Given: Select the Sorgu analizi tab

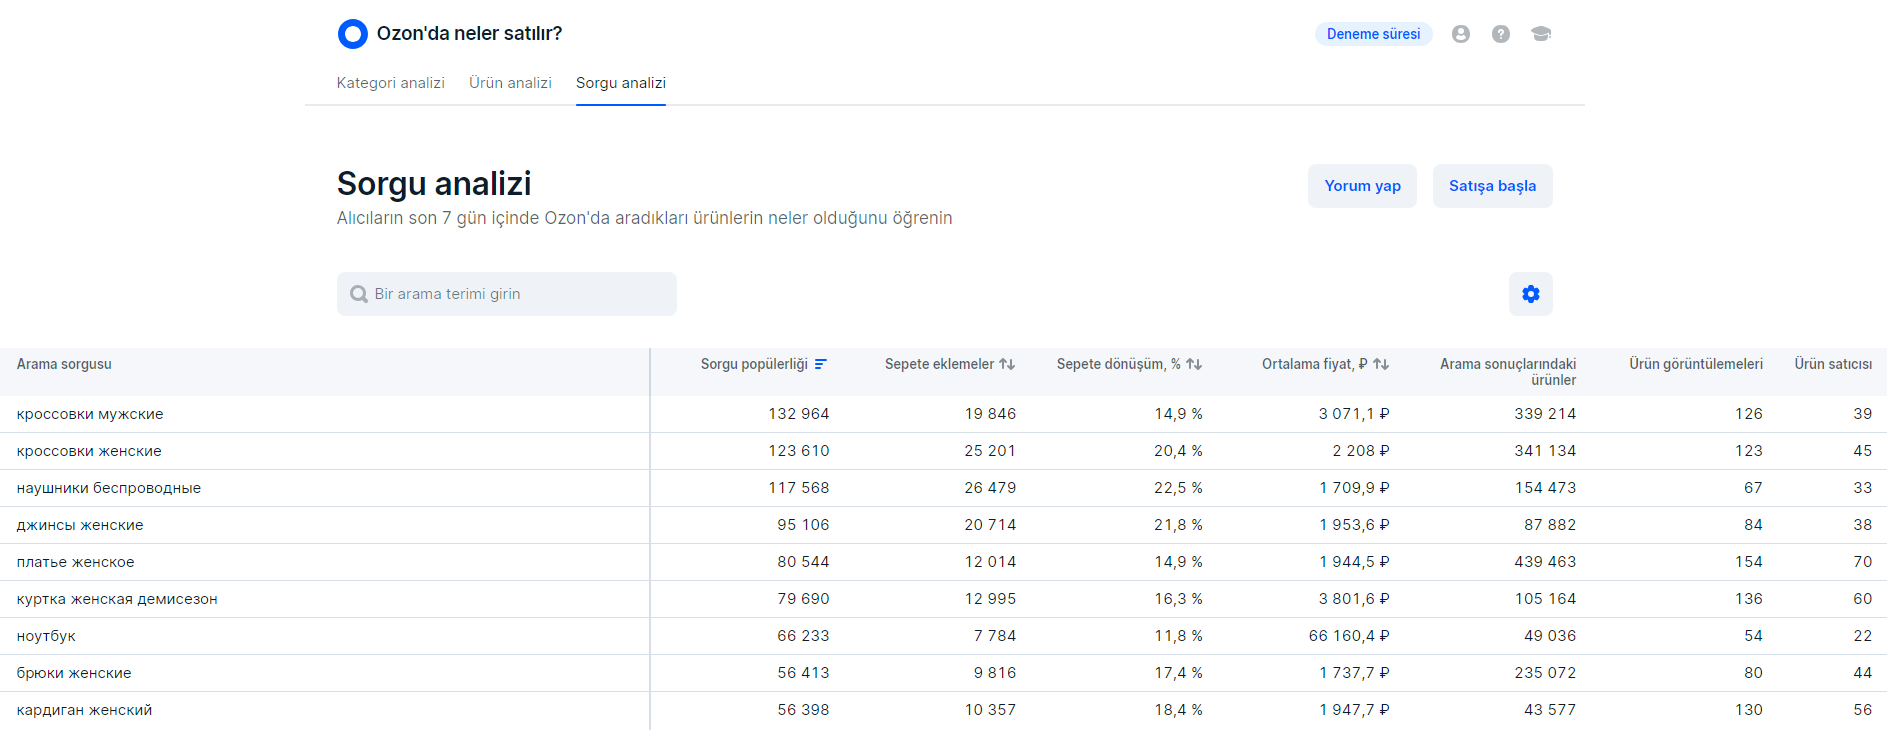Looking at the screenshot, I should point(620,83).
